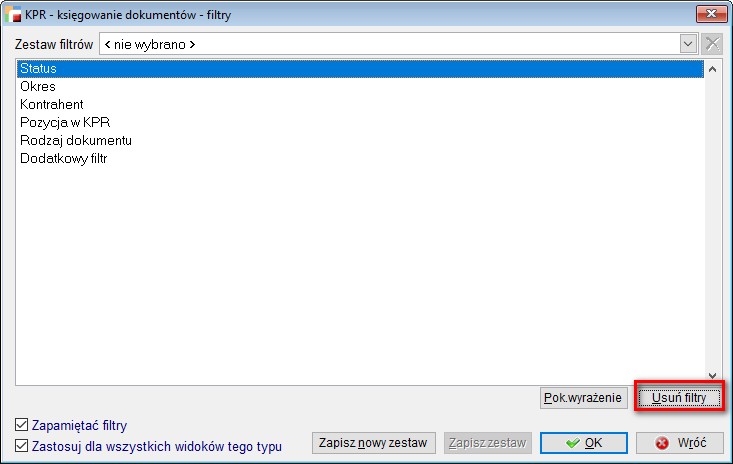This screenshot has height=464, width=733.
Task: Select the Okres filter in list
Action: (x=37, y=87)
